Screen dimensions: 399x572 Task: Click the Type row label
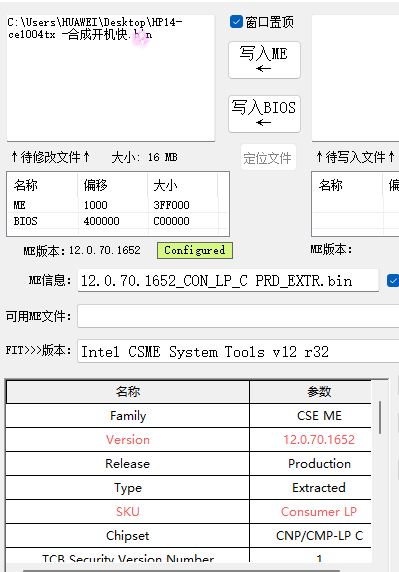(128, 488)
